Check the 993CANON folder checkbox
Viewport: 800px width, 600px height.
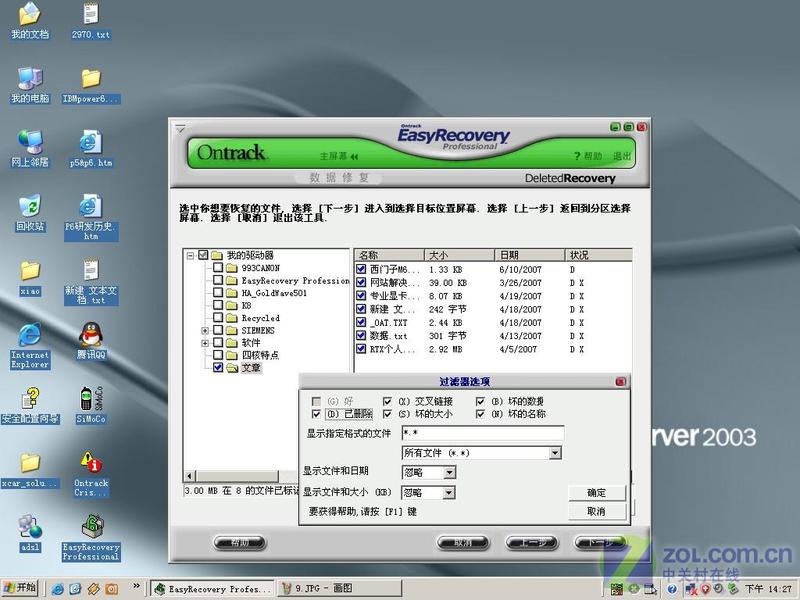point(218,267)
